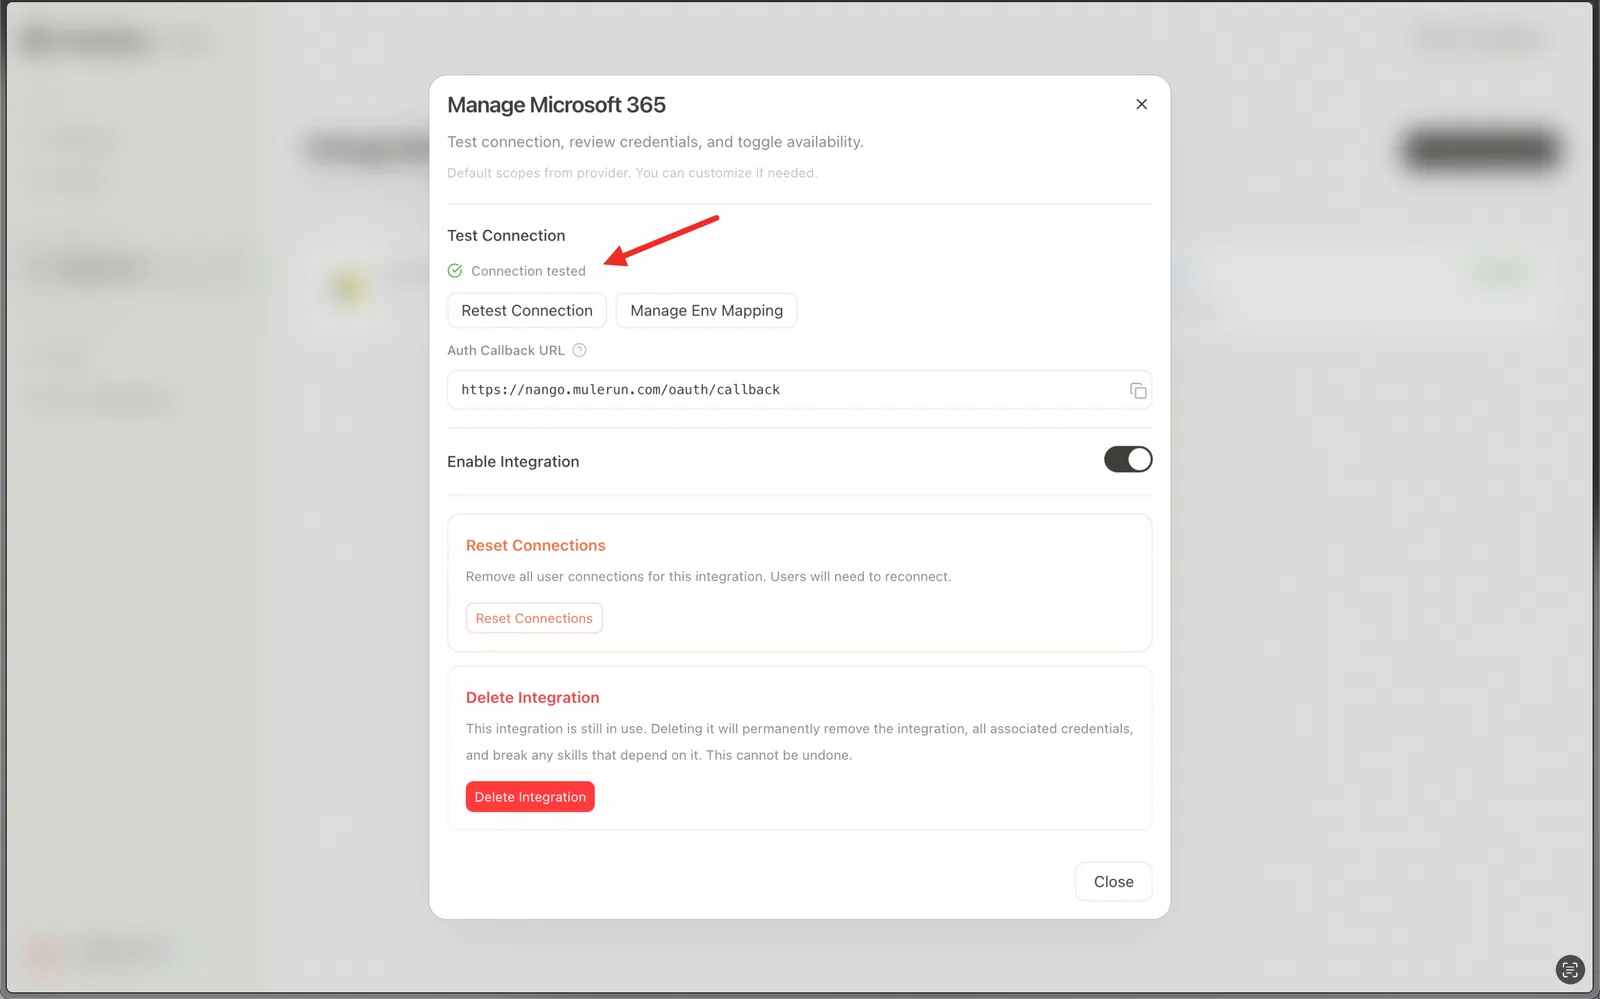The width and height of the screenshot is (1600, 999).
Task: Click the 'Auth Callback URL' label
Action: (x=506, y=350)
